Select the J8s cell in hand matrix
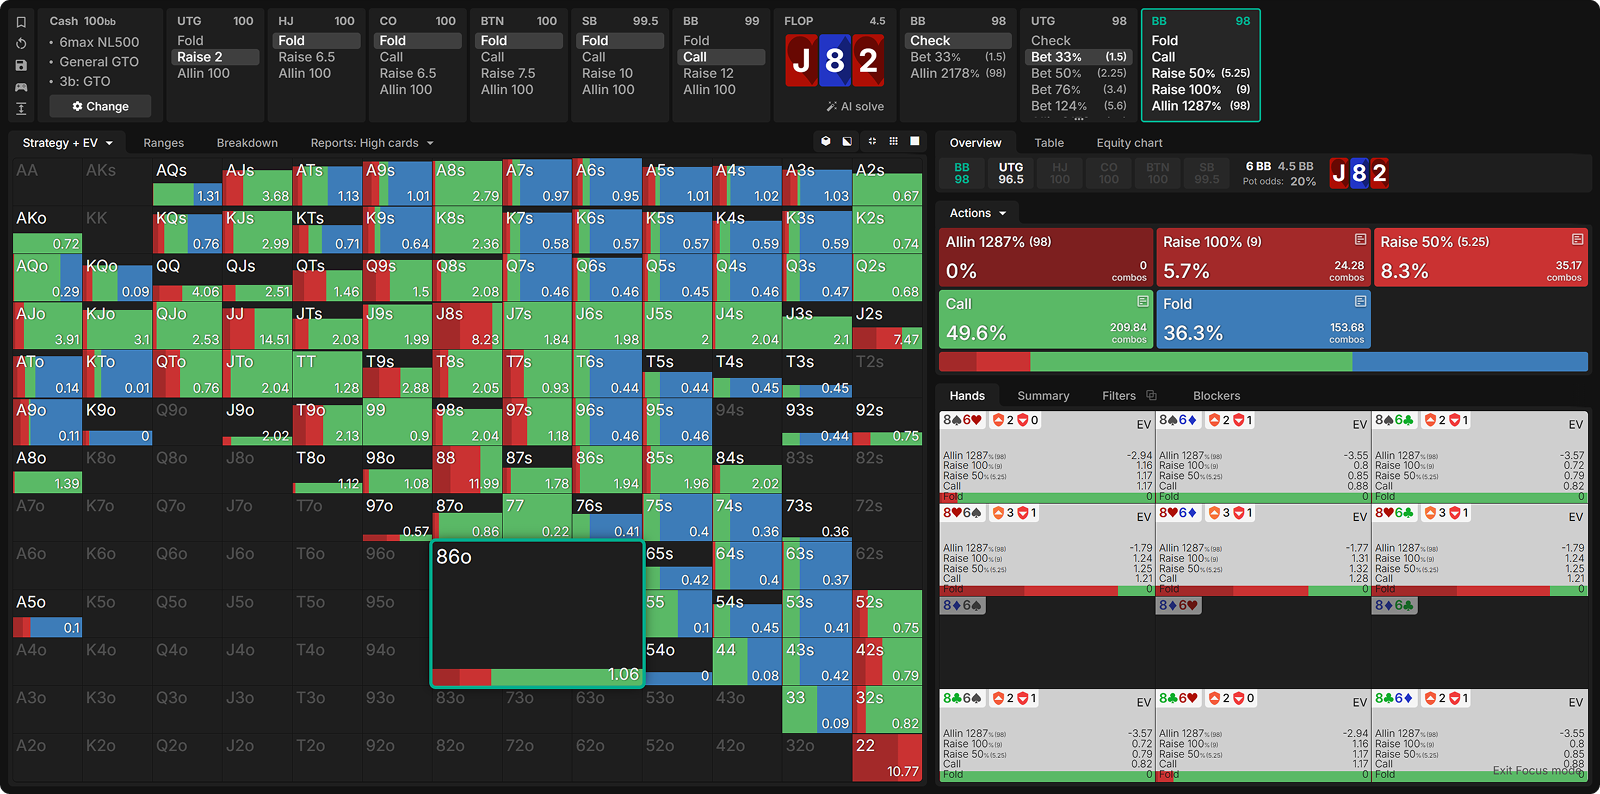The width and height of the screenshot is (1600, 794). [x=467, y=326]
